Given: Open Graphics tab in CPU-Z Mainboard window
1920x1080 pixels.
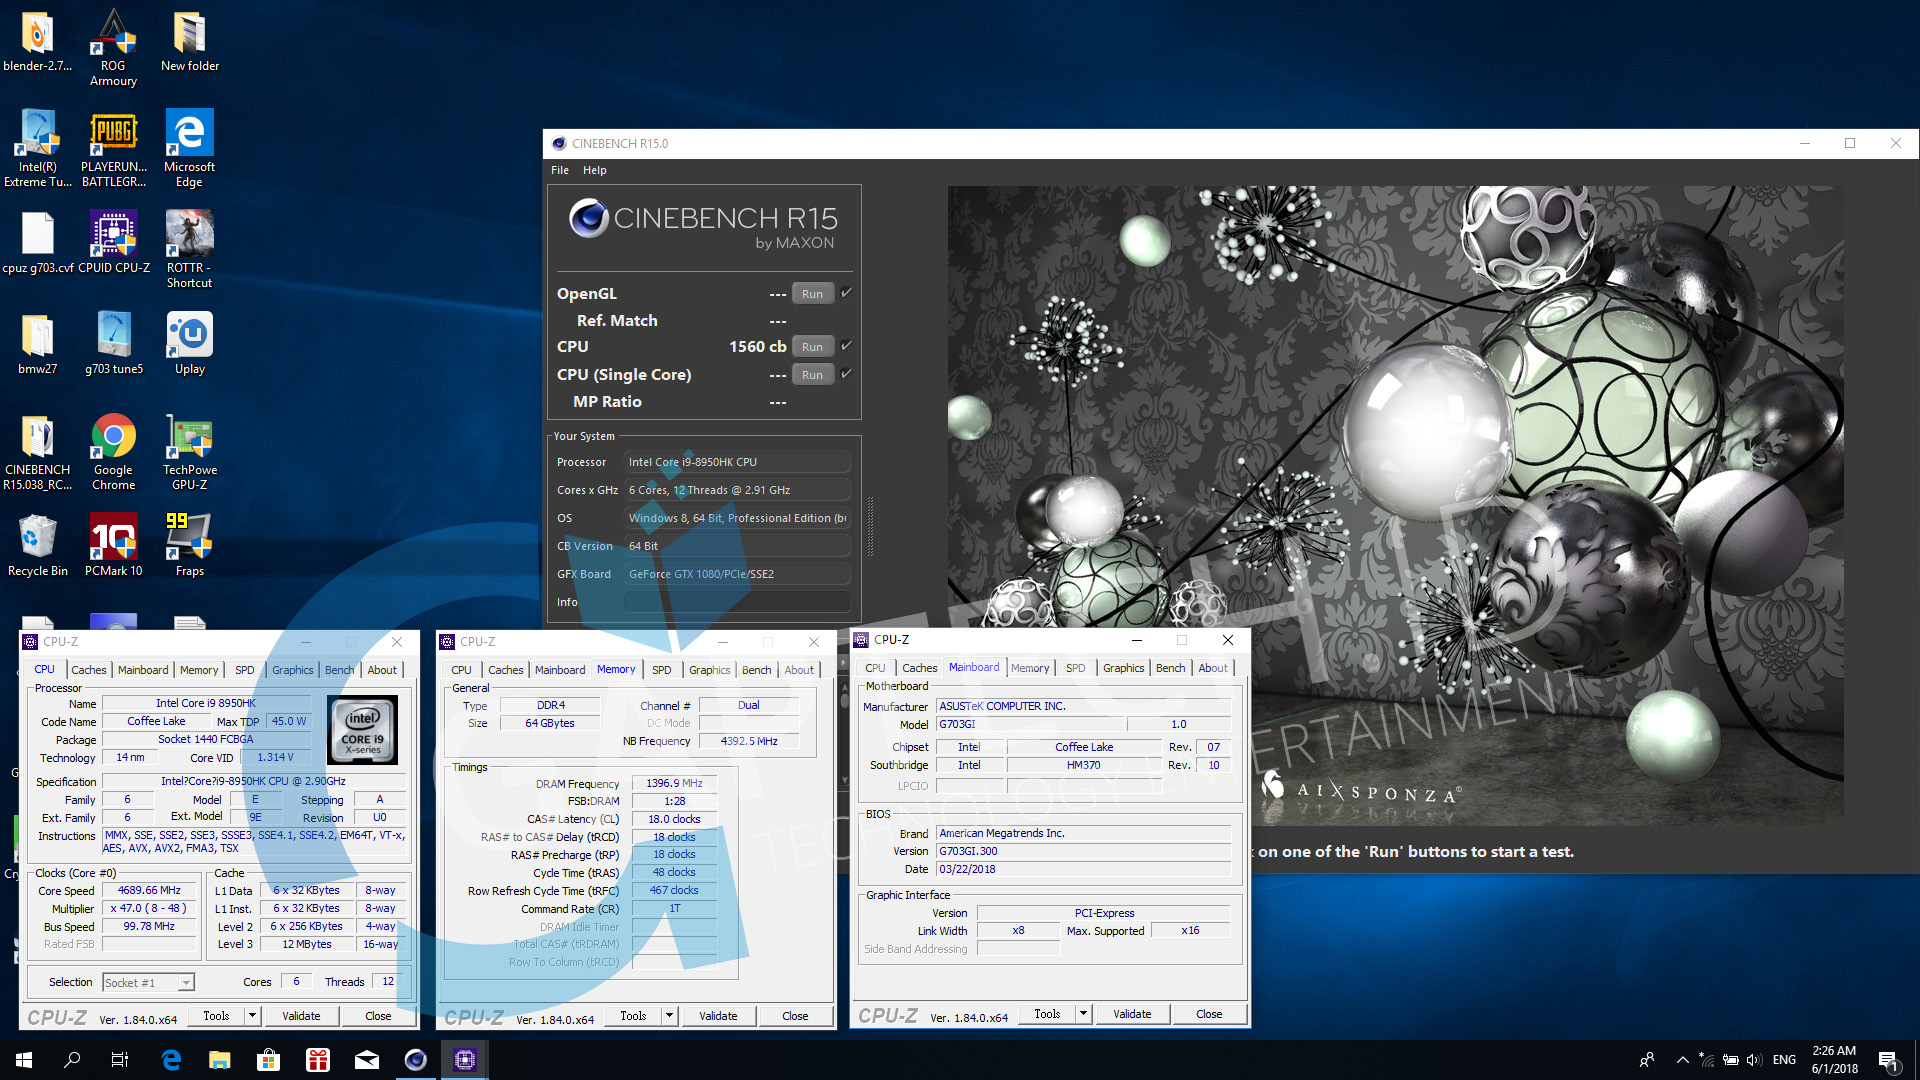Looking at the screenshot, I should point(1123,668).
